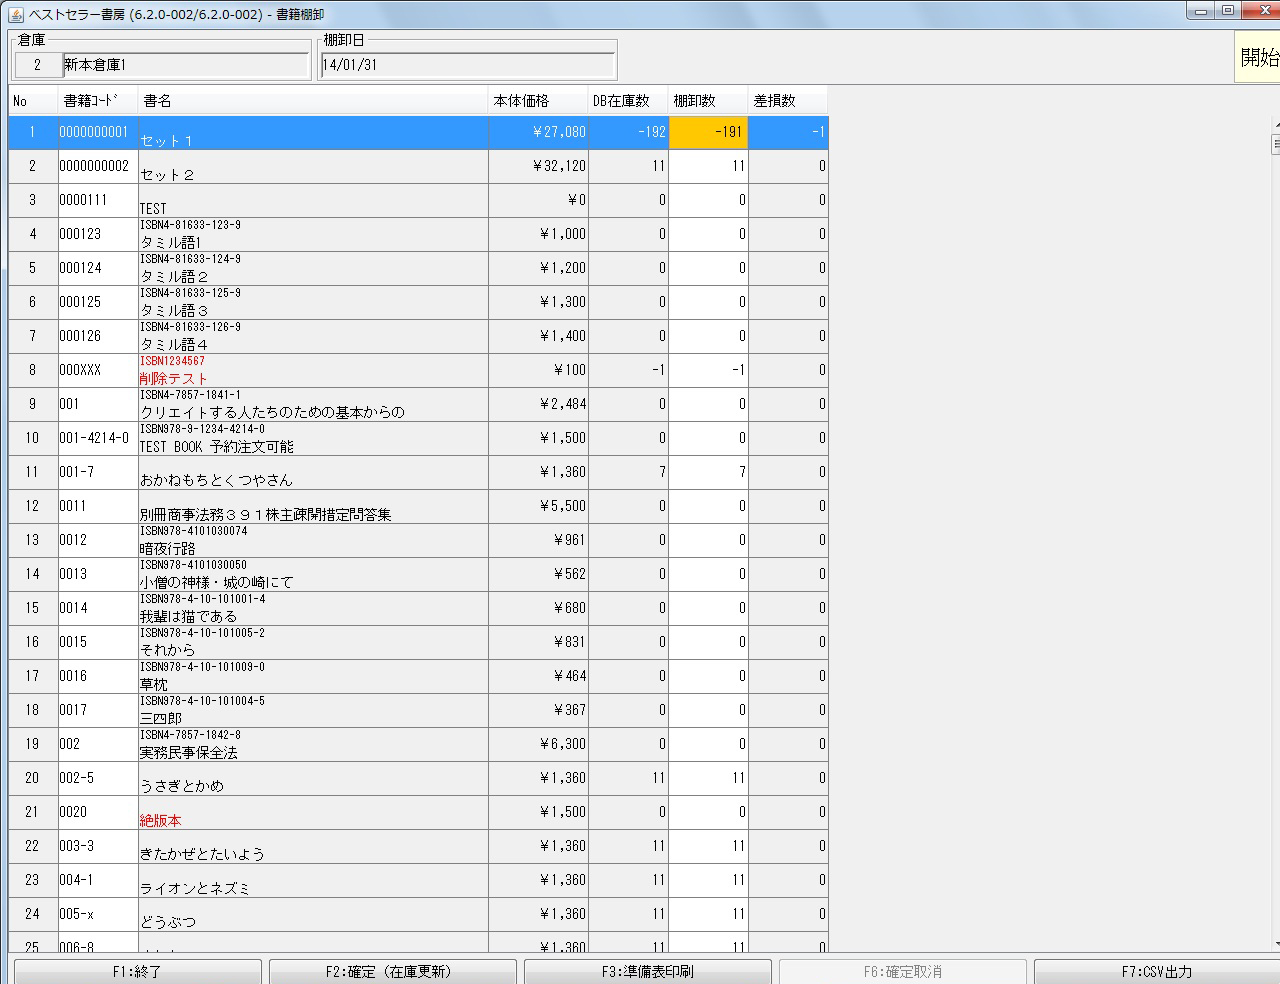This screenshot has width=1280, height=984.
Task: Click the 倉庫 code field showing 2
Action: tap(37, 65)
